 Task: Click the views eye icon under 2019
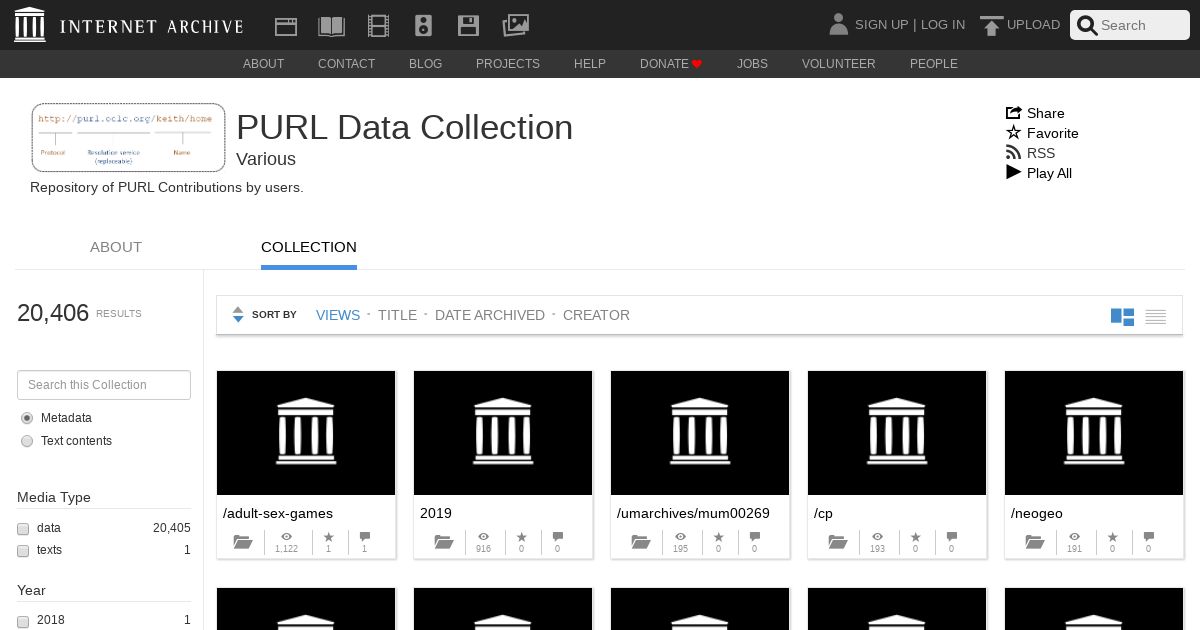[484, 537]
